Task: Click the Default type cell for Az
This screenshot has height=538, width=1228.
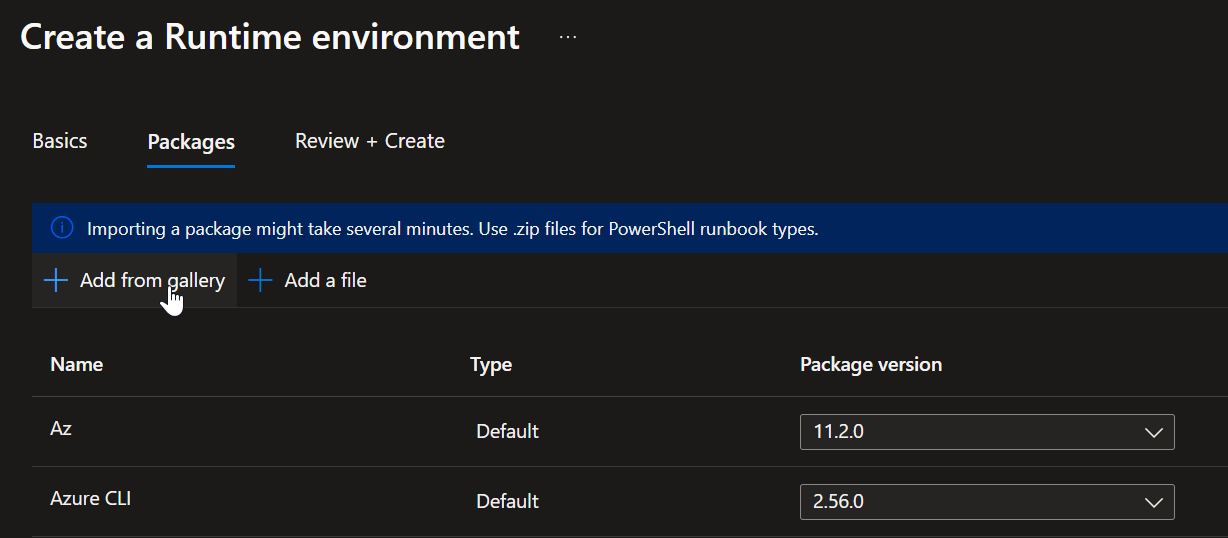Action: tap(507, 432)
